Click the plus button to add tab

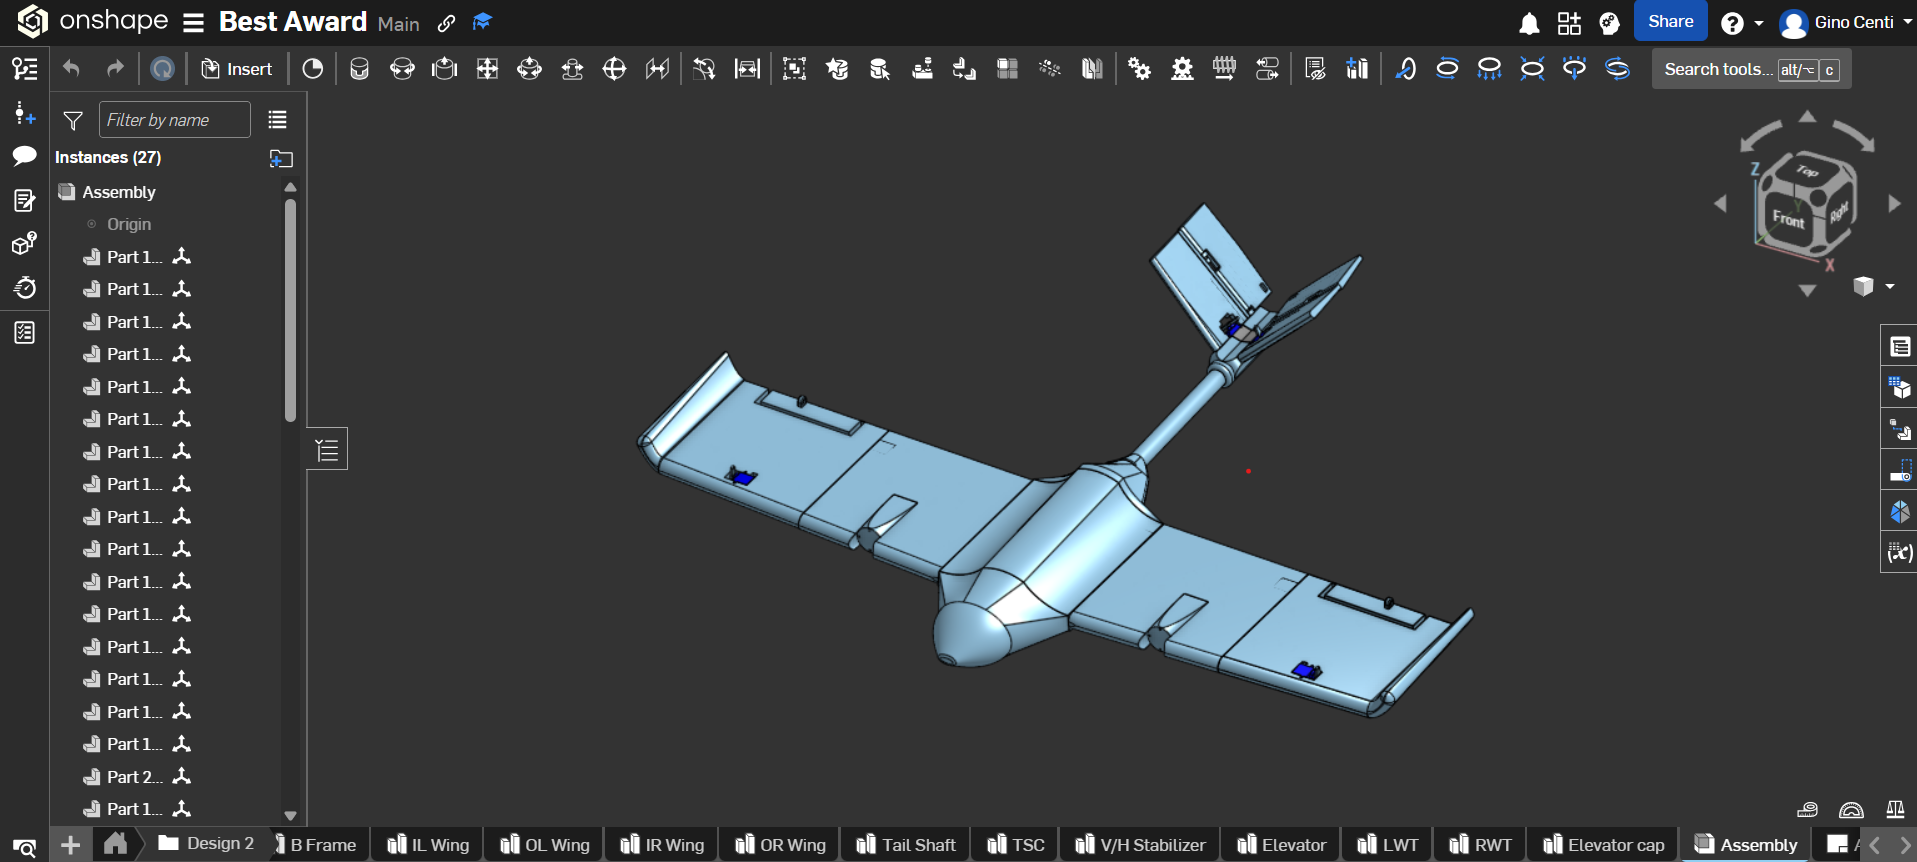tap(70, 845)
